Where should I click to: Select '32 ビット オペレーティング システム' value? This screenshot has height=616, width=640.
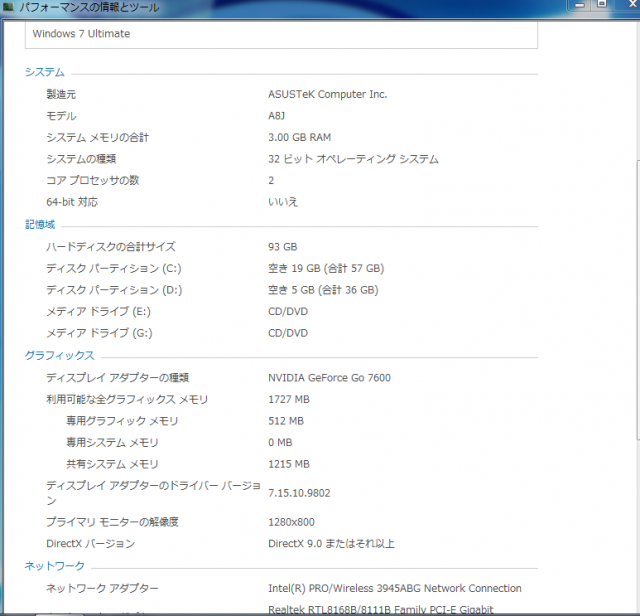tap(353, 159)
